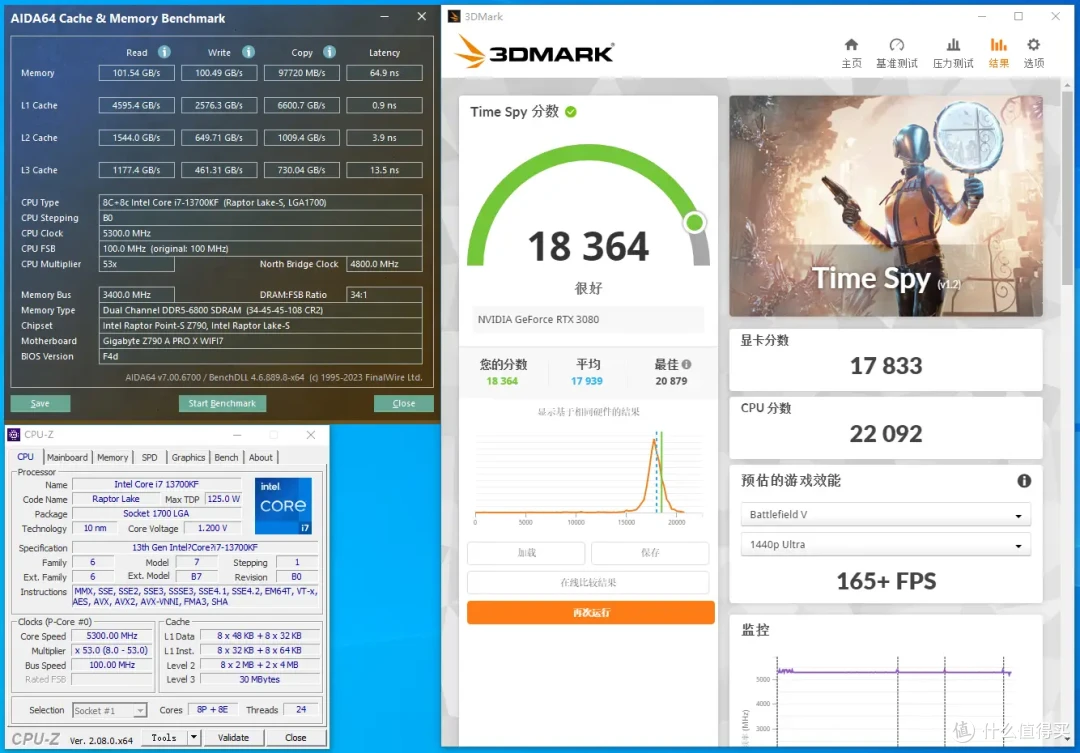Click the Max TDP 125.0 W field
This screenshot has height=753, width=1080.
223,499
